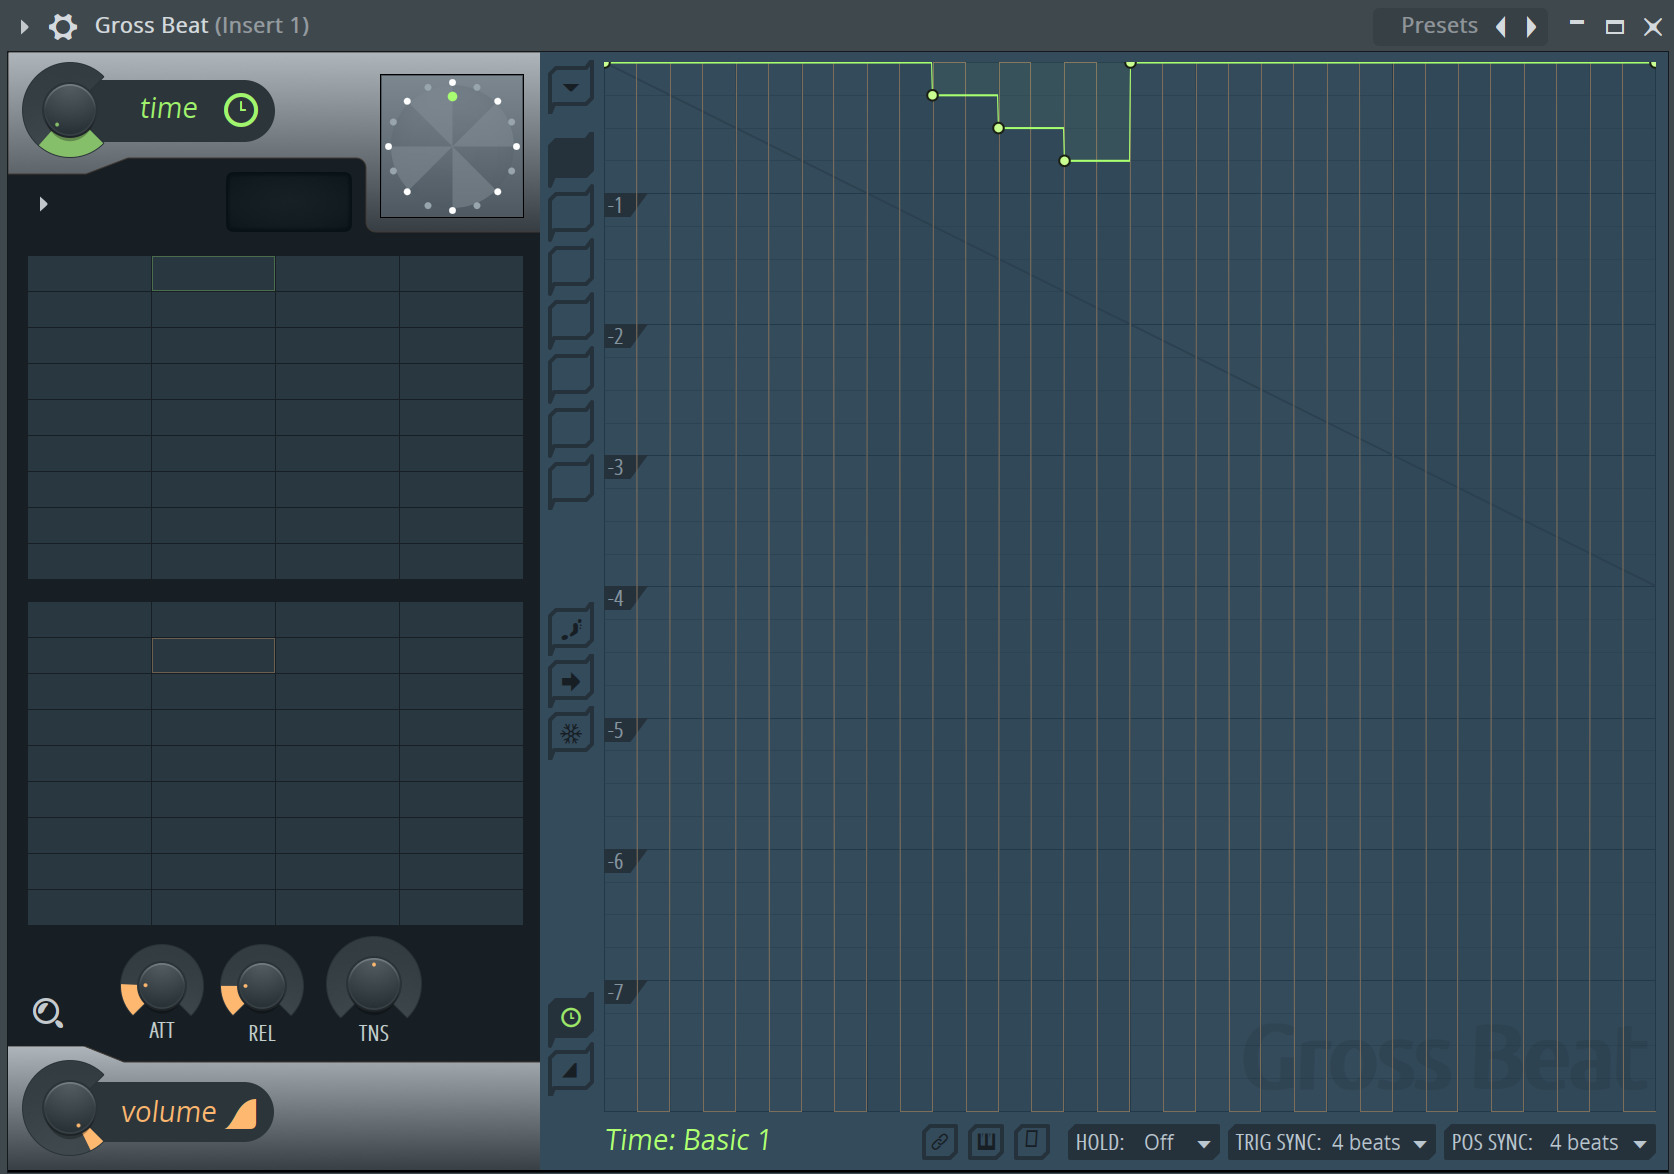Close the Gross Beat window
Screen dimensions: 1674x1174
1653,27
